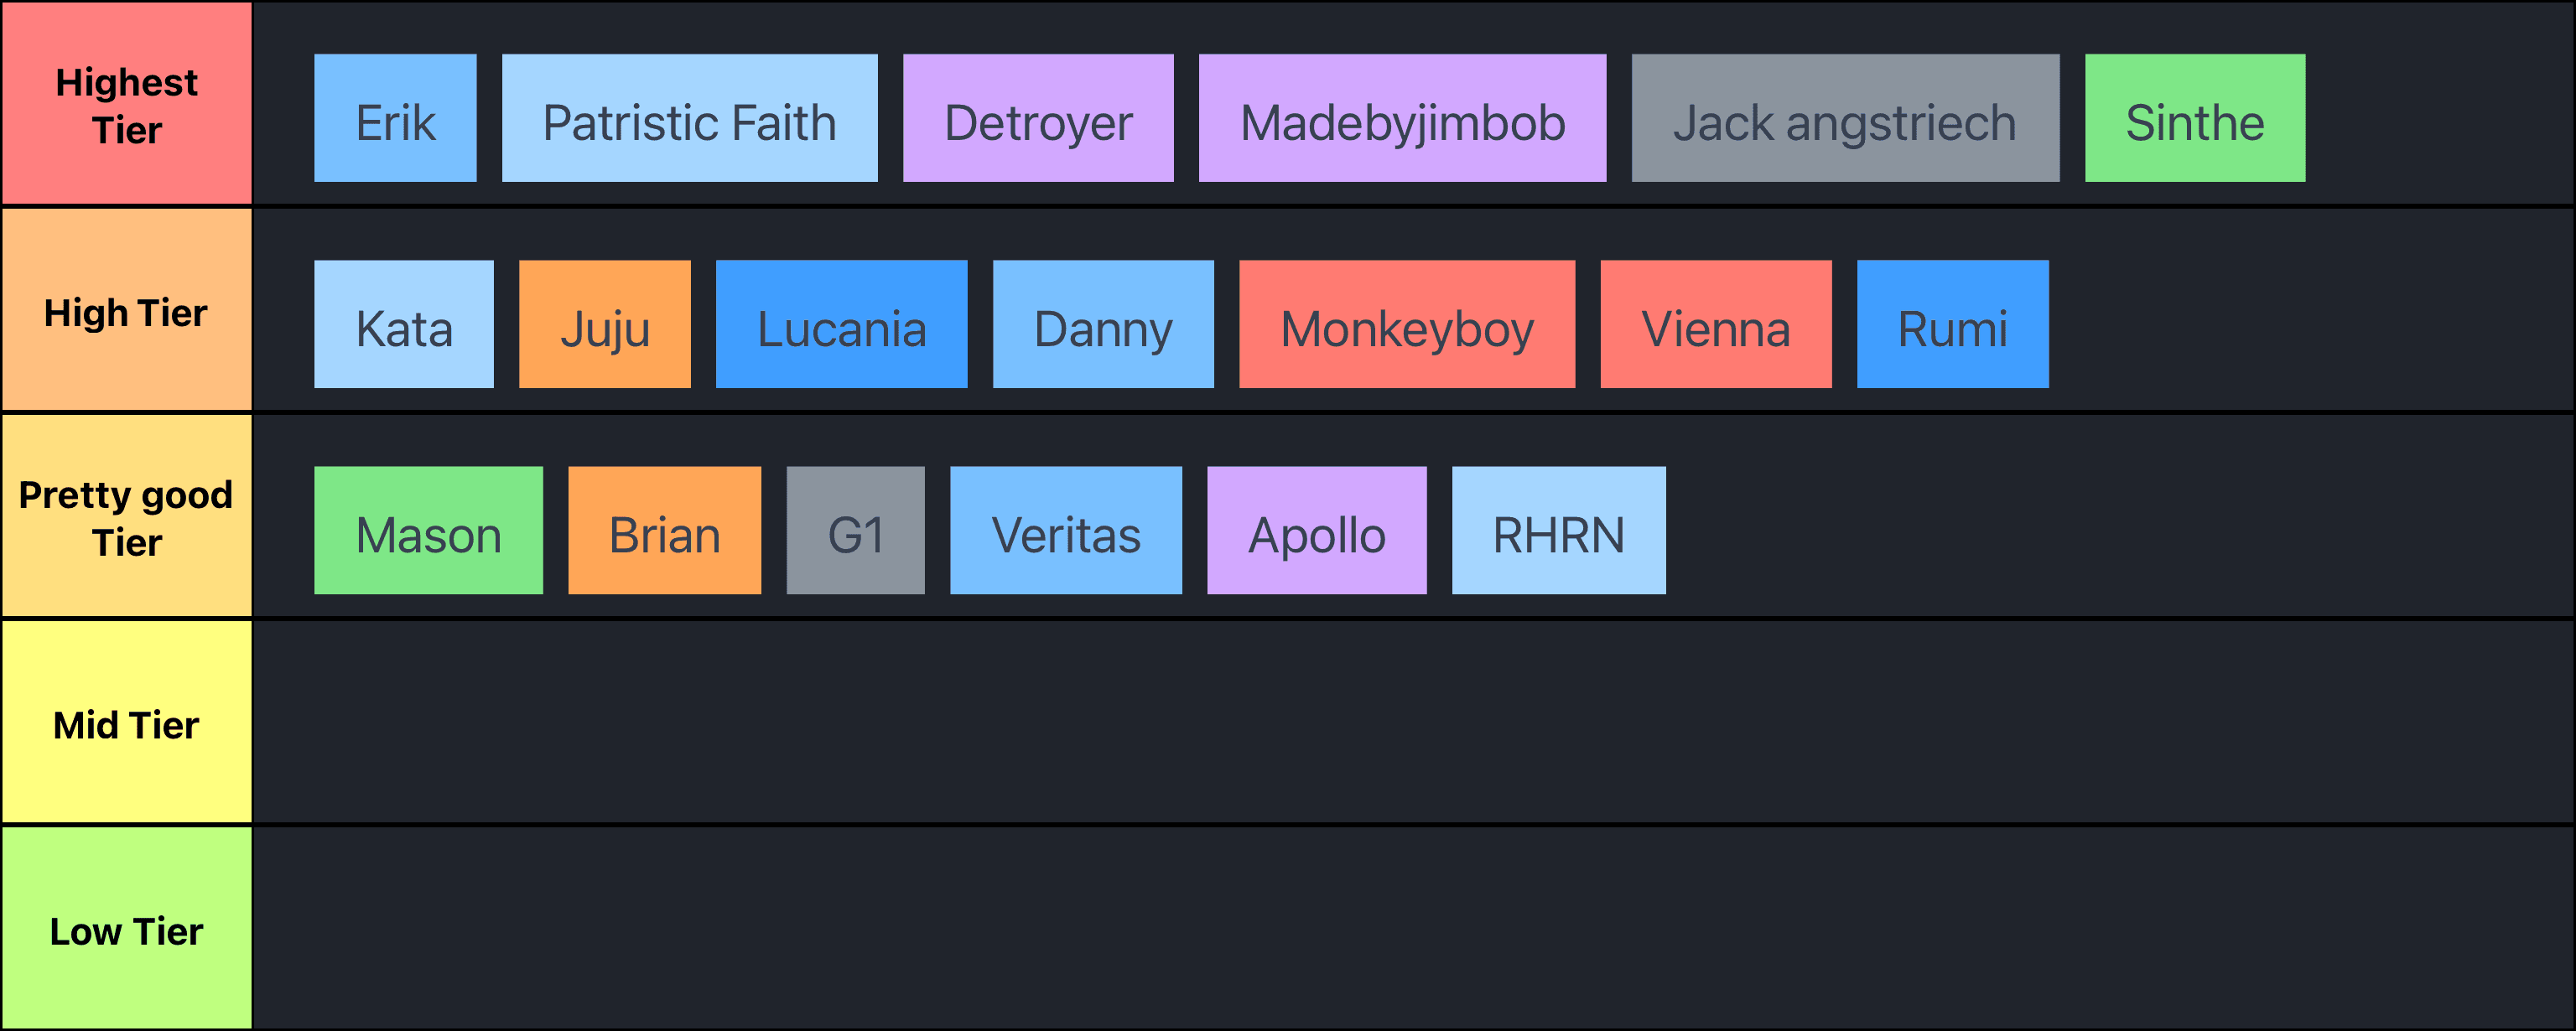The image size is (2576, 1031).
Task: Click the gray Jack angstriech tile
Action: point(1845,118)
